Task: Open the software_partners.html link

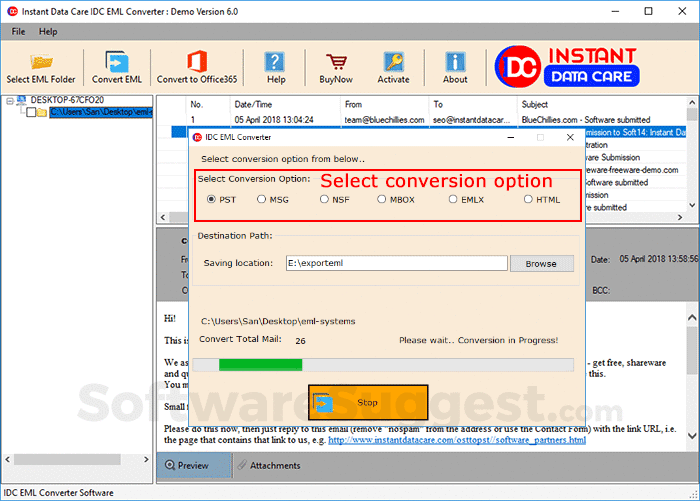Action: coord(457,440)
